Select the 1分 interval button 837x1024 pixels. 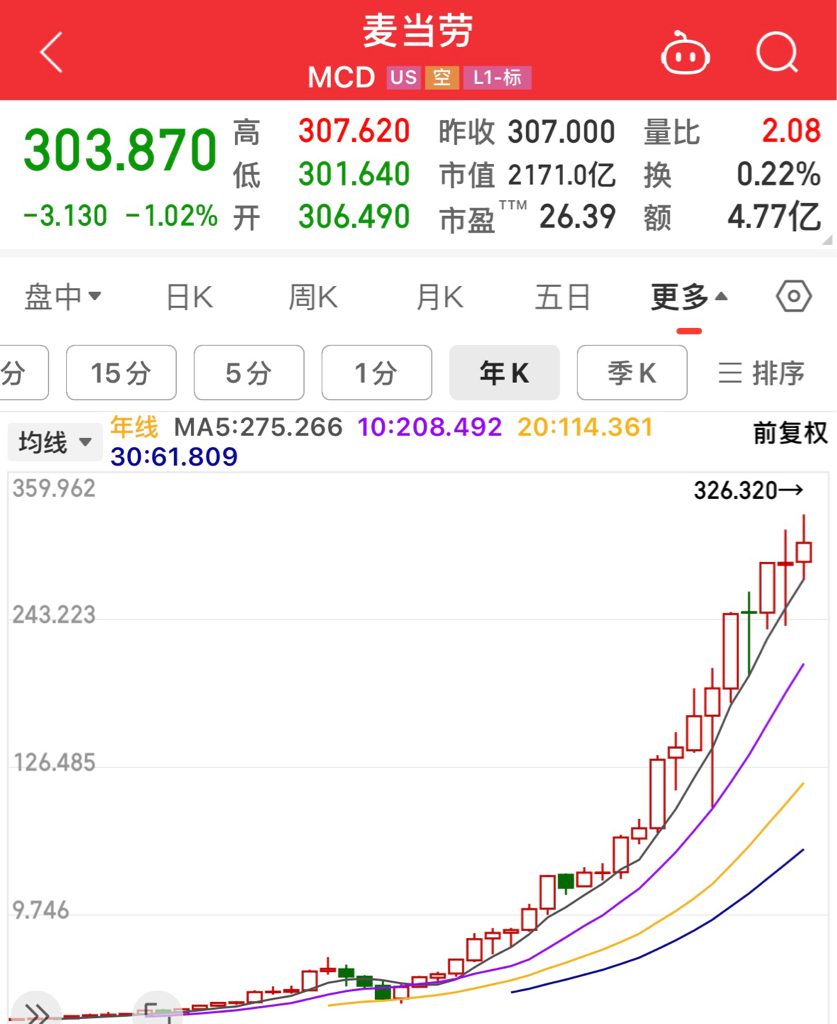coord(377,373)
